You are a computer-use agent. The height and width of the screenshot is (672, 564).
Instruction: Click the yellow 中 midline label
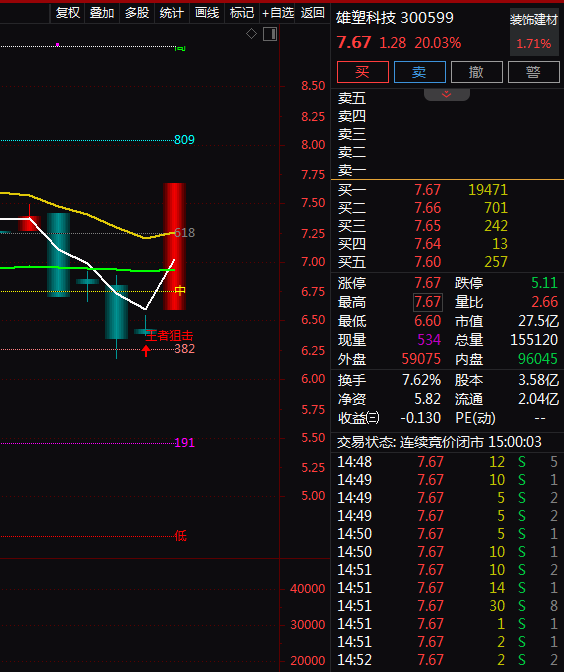click(x=180, y=291)
